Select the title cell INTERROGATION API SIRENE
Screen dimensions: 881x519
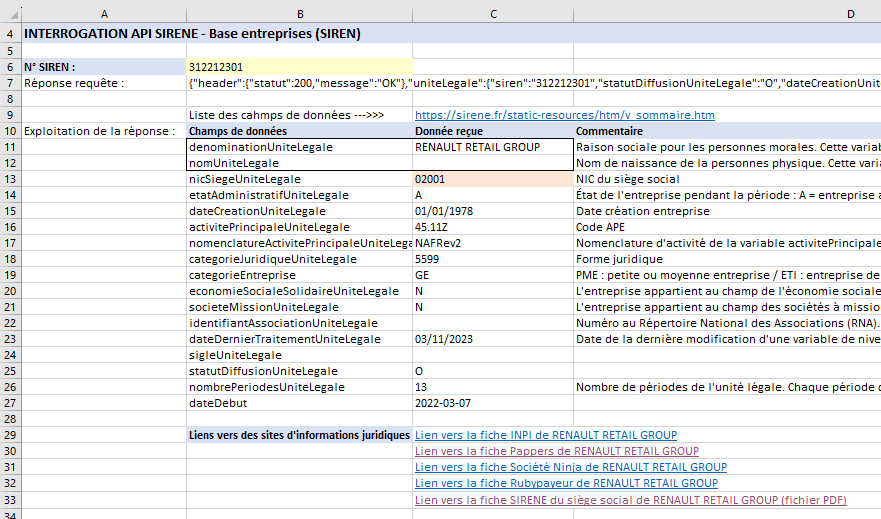tap(192, 34)
